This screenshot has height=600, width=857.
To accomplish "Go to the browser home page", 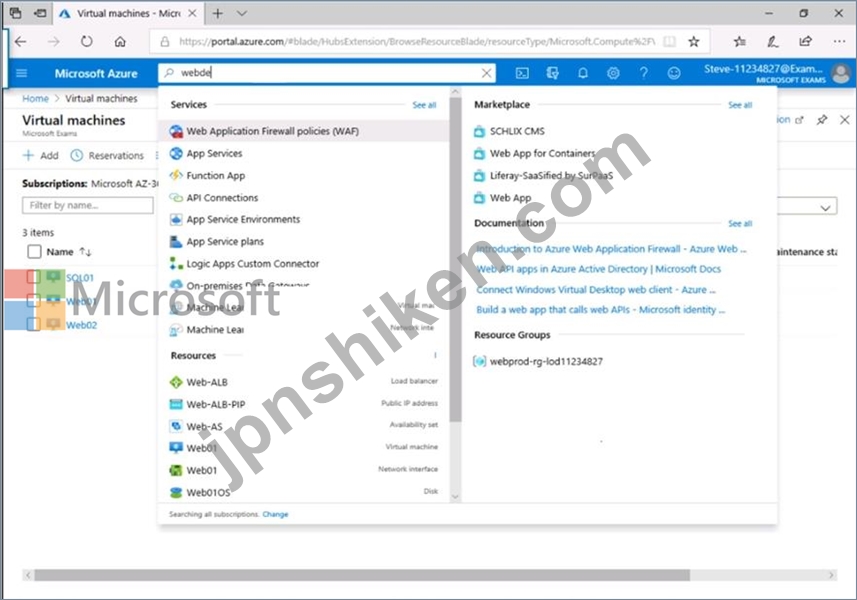I will pos(120,42).
